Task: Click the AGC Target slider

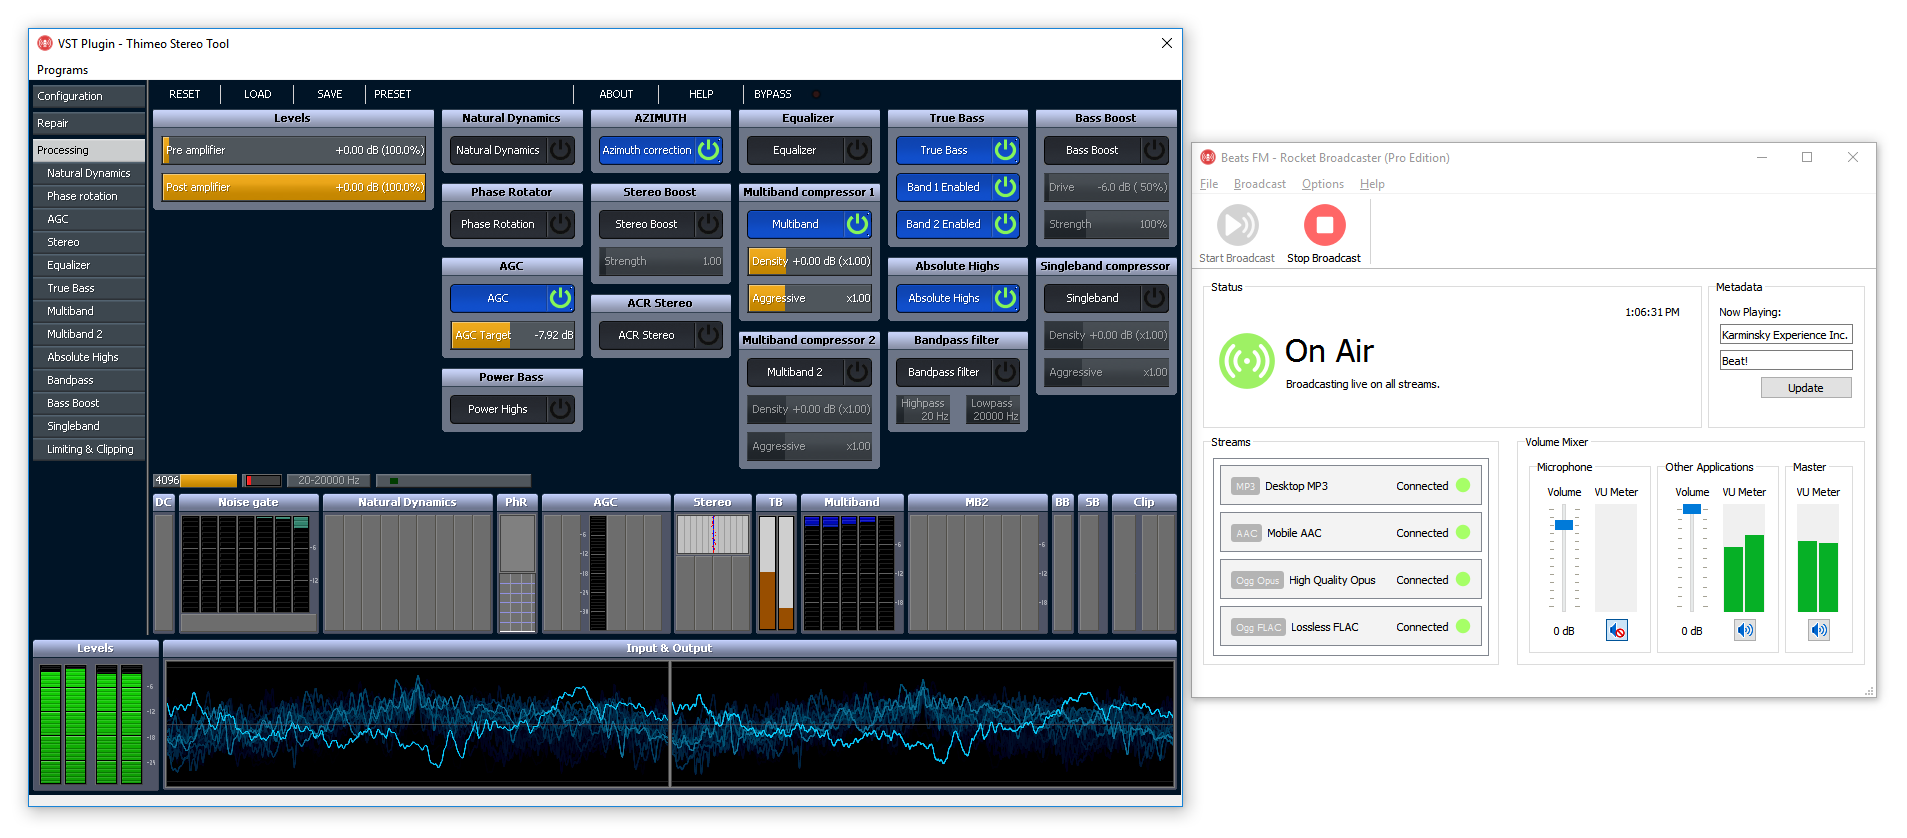Action: click(513, 335)
